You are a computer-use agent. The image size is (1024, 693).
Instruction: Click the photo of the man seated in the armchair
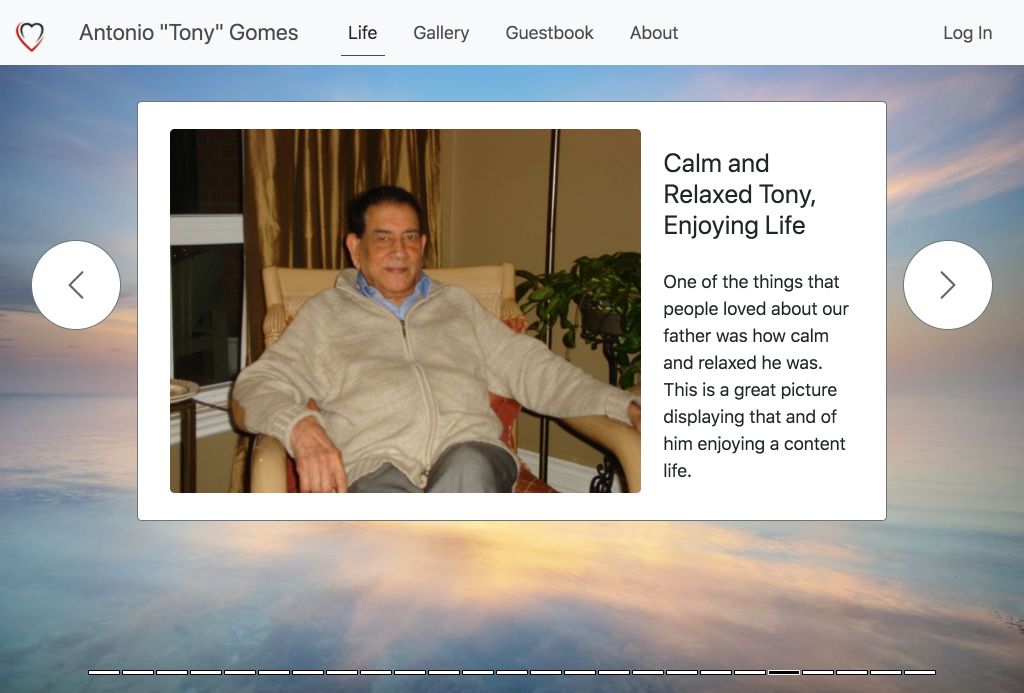(x=406, y=311)
